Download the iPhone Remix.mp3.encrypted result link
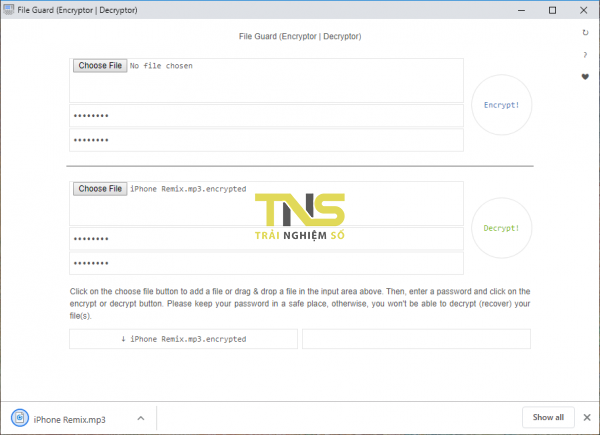The width and height of the screenshot is (600, 435). point(183,339)
